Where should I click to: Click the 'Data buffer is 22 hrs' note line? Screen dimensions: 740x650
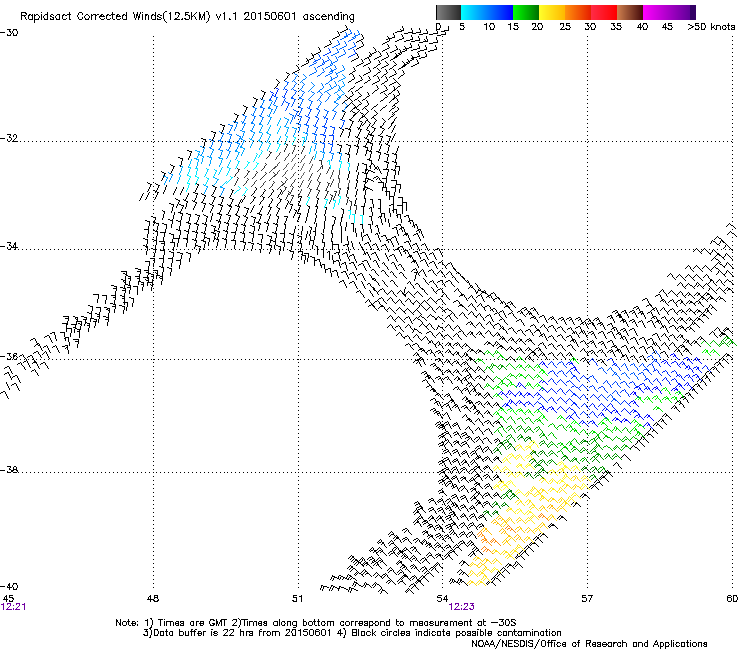point(352,633)
